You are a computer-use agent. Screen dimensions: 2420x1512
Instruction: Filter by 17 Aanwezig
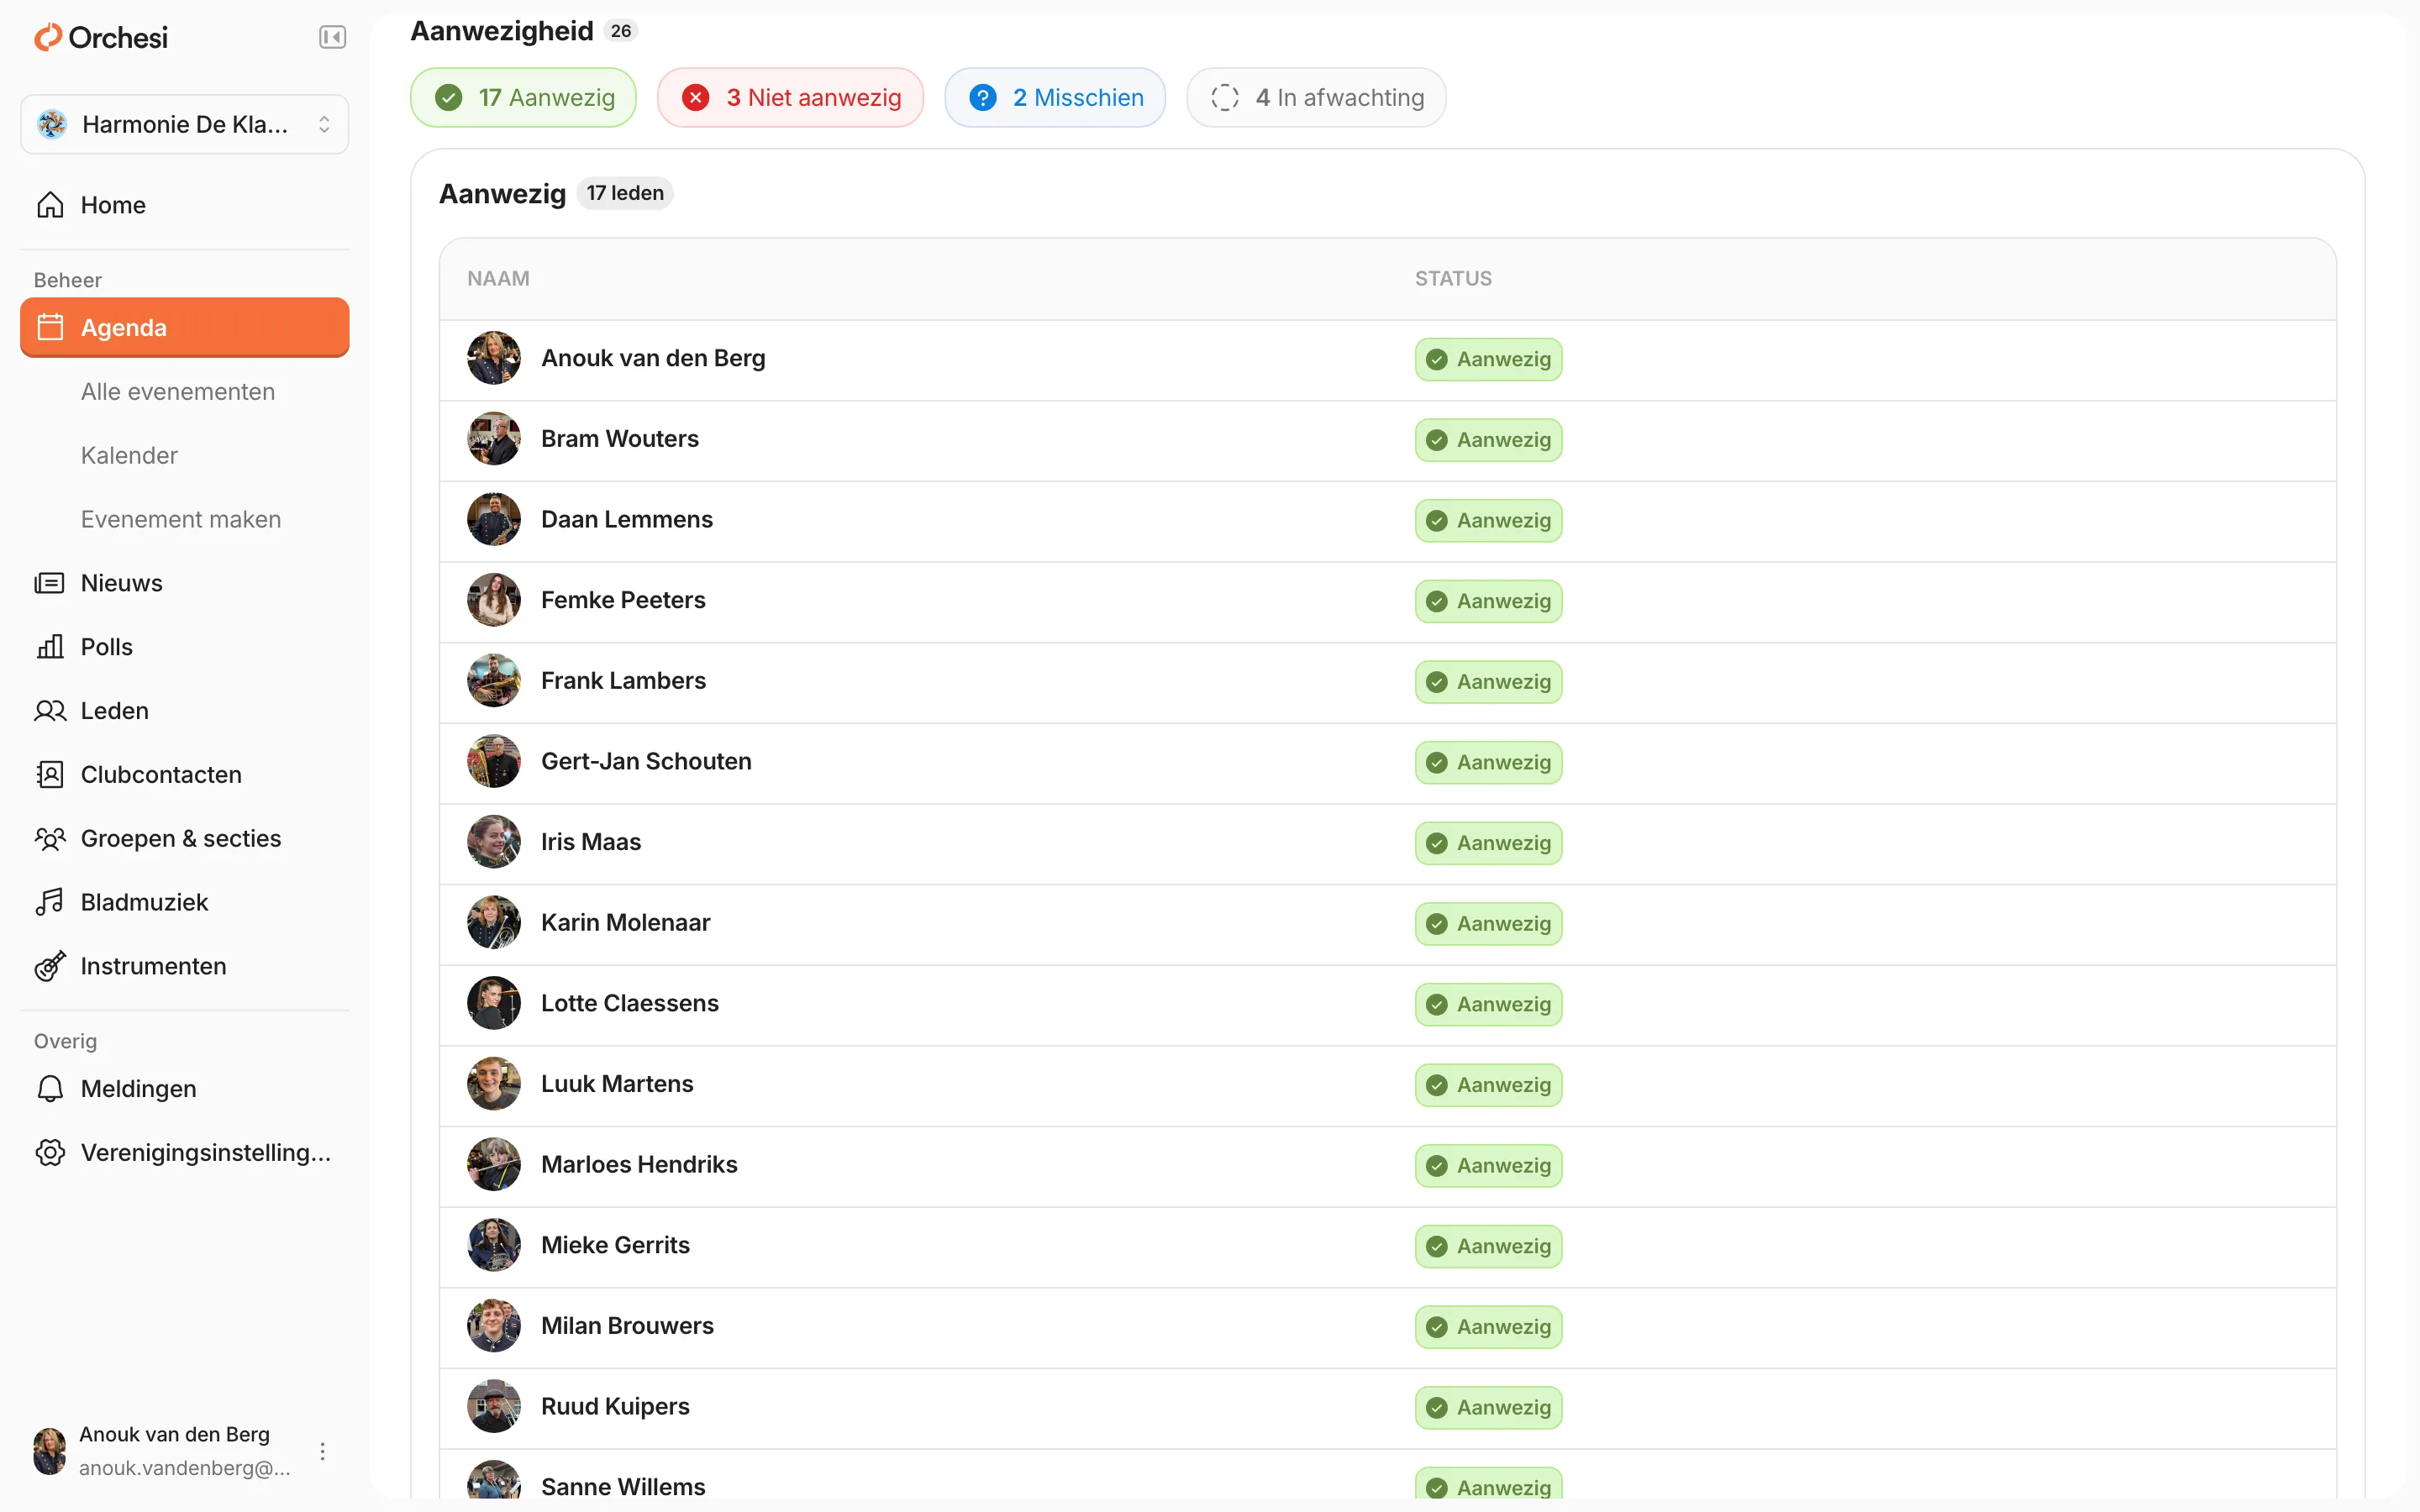click(523, 97)
